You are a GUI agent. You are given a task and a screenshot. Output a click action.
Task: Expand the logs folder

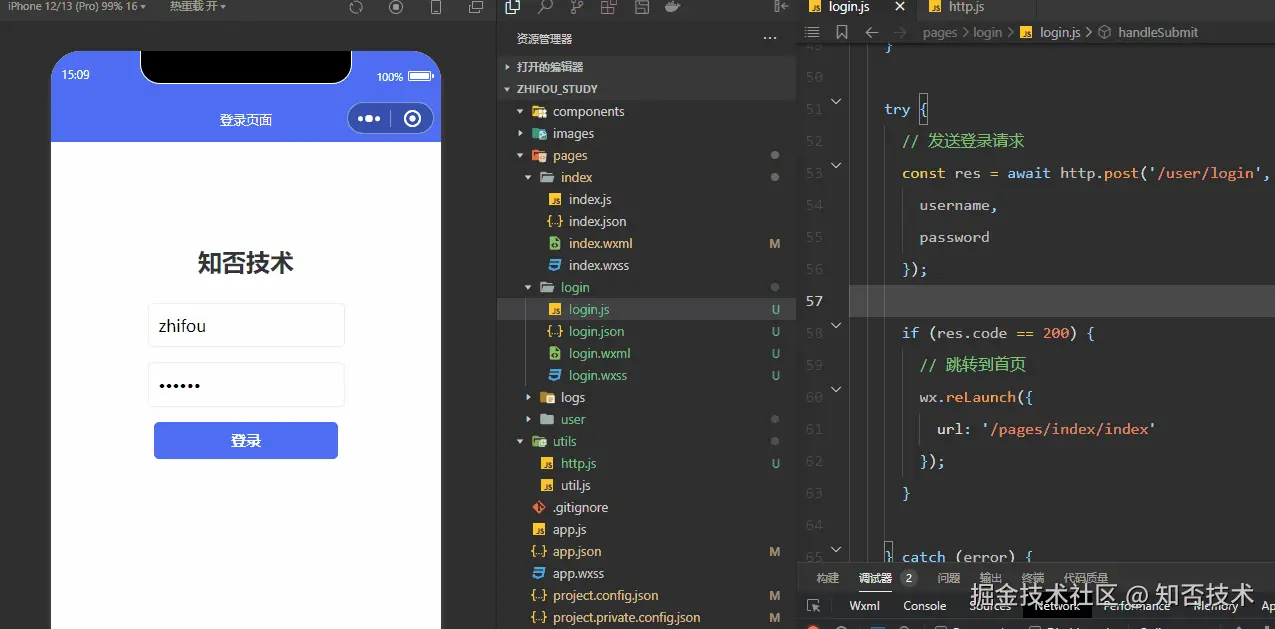tap(573, 397)
